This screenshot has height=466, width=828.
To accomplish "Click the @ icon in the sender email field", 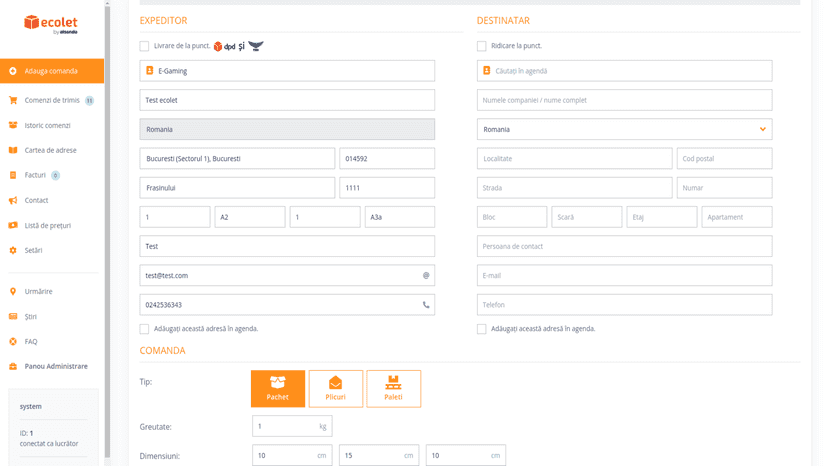I will pyautogui.click(x=426, y=275).
